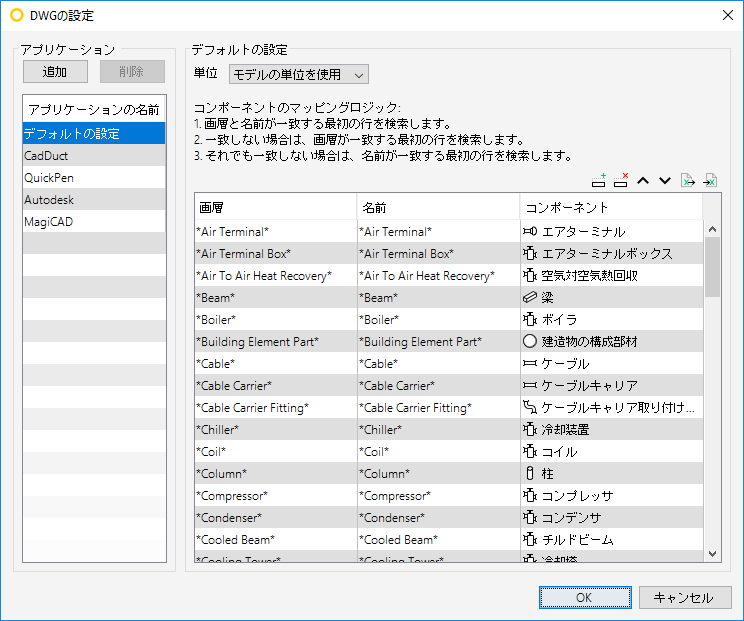Click the table scrollbar up arrow
Viewport: 744px width, 621px height.
[x=712, y=229]
